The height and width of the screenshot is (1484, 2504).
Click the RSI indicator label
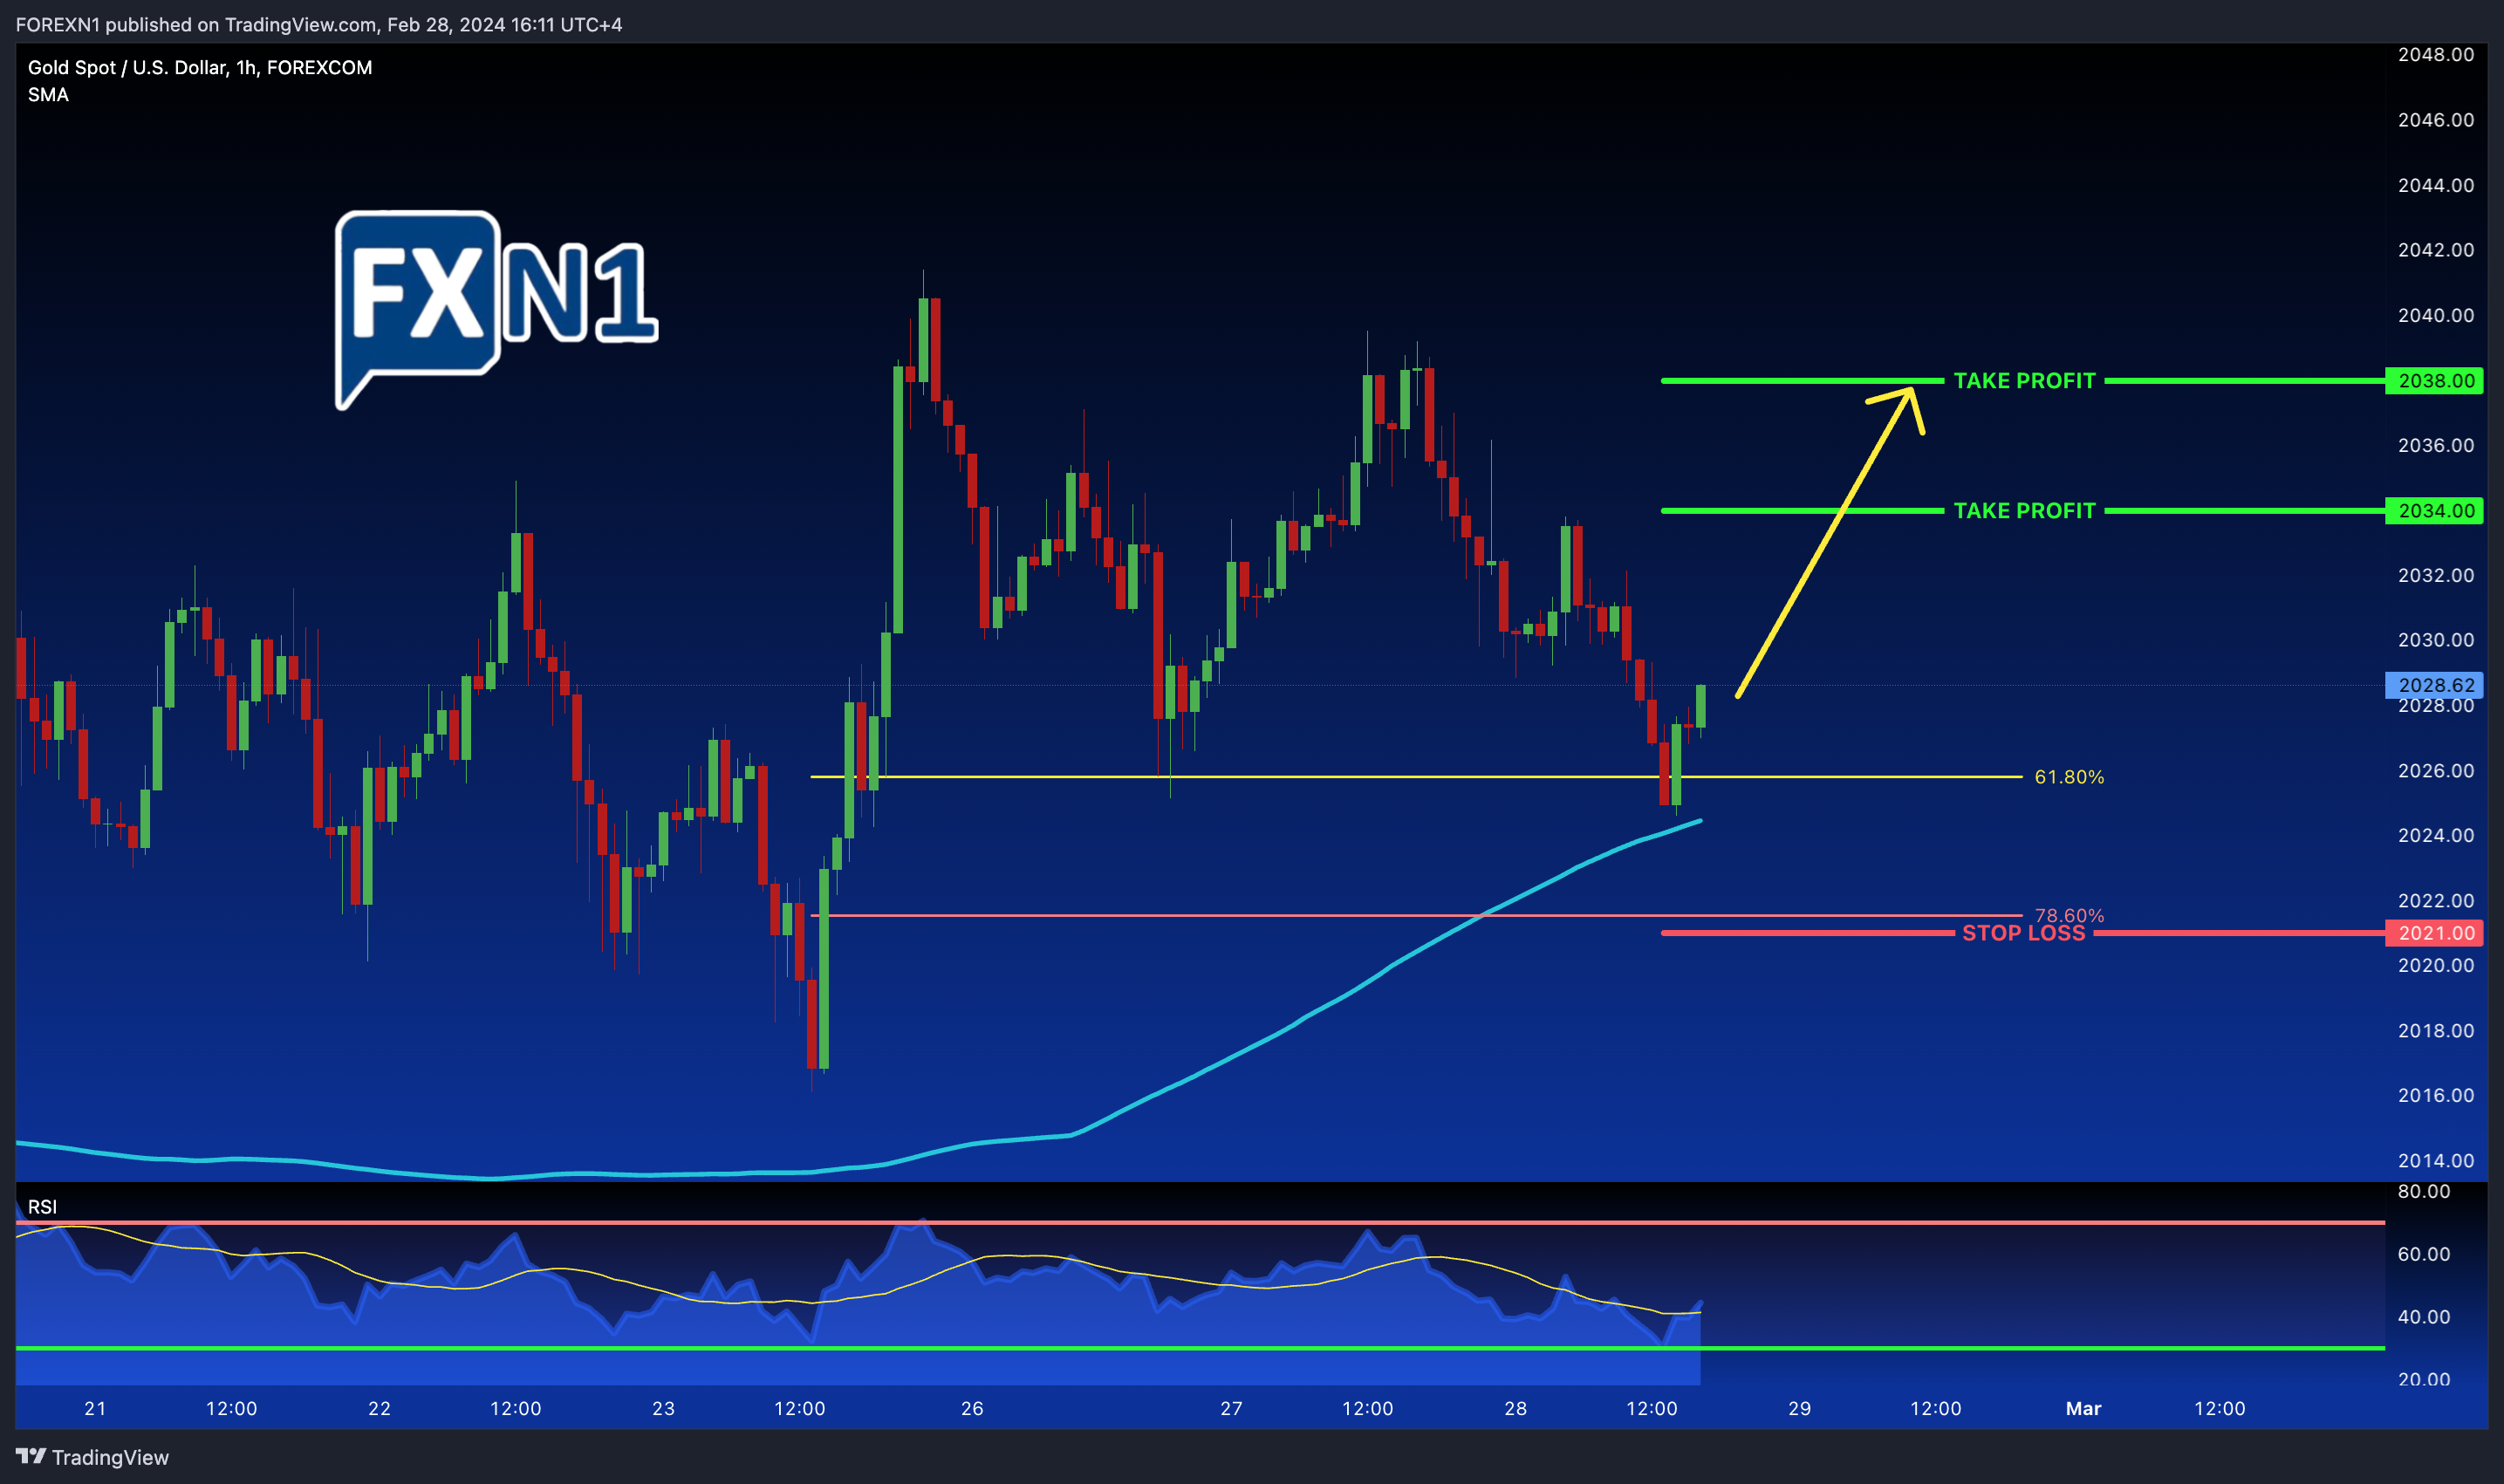42,1207
